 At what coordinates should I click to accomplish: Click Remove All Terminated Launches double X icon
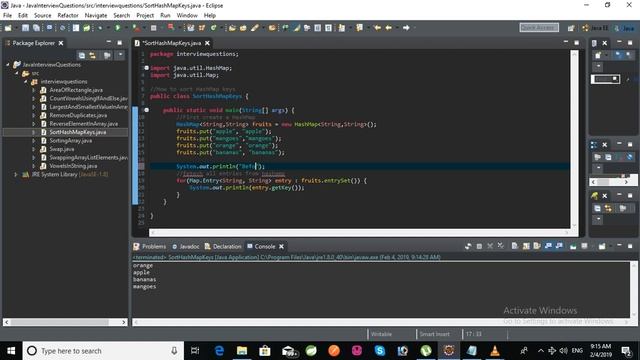click(x=500, y=246)
